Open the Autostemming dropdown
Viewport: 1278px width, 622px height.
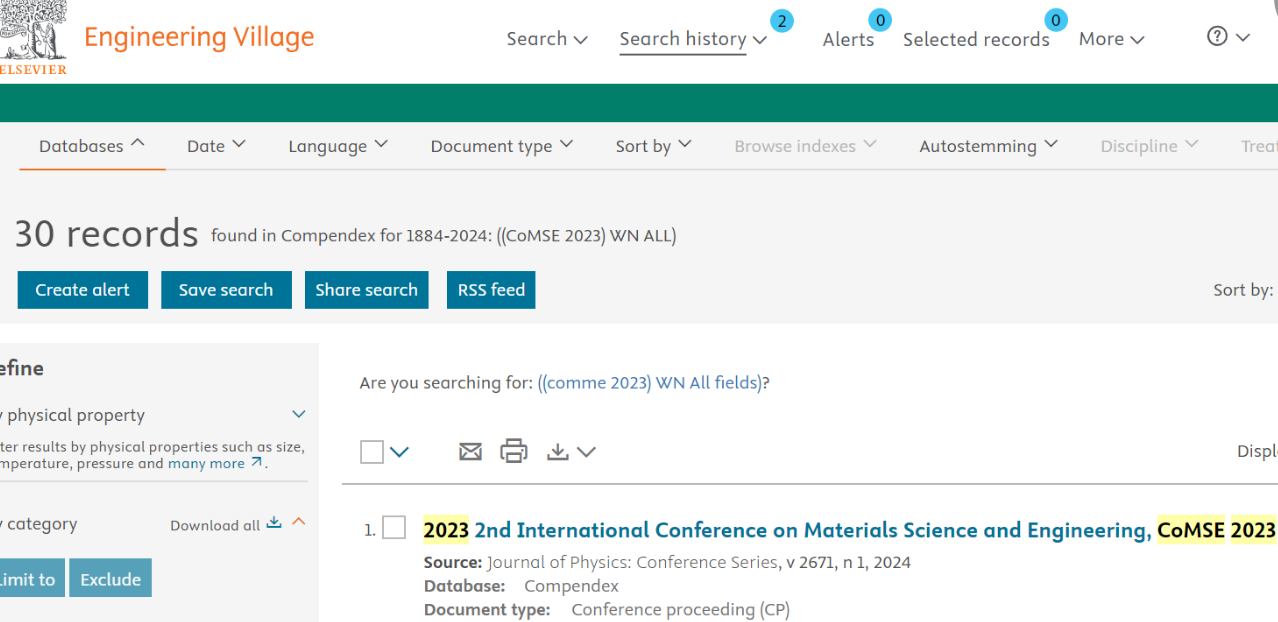(988, 146)
